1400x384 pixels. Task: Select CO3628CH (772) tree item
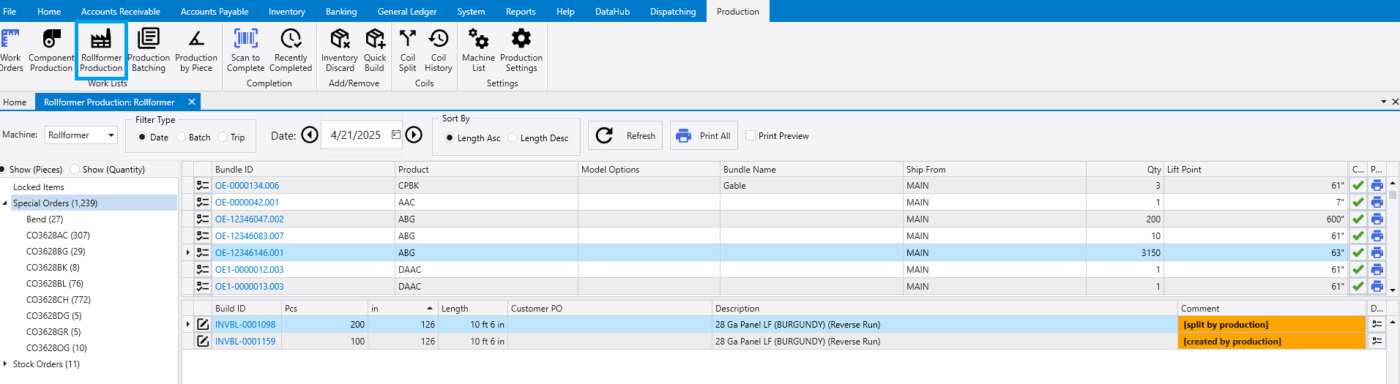pos(59,299)
